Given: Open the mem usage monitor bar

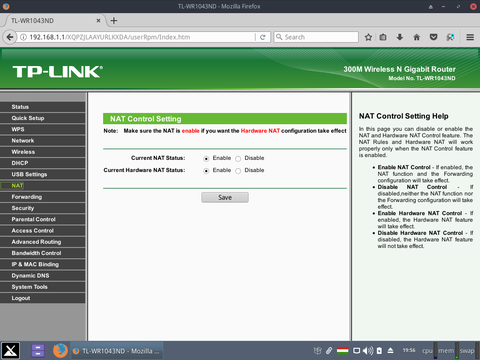Looking at the screenshot, I should point(457,351).
